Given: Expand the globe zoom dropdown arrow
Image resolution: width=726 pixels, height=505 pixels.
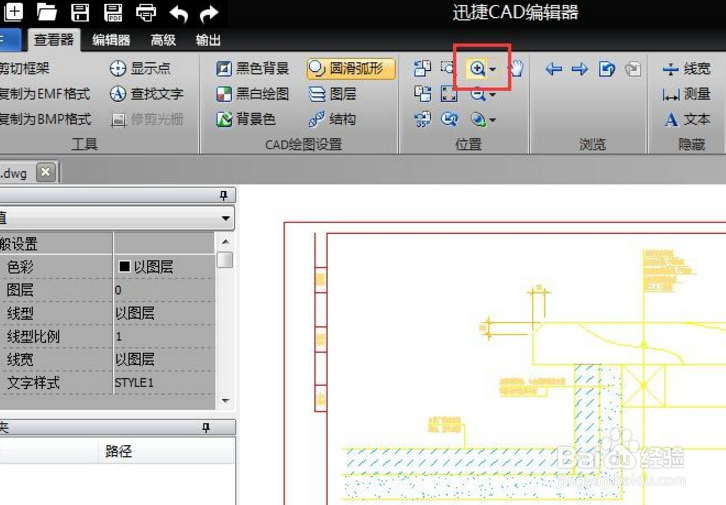Looking at the screenshot, I should click(x=493, y=120).
